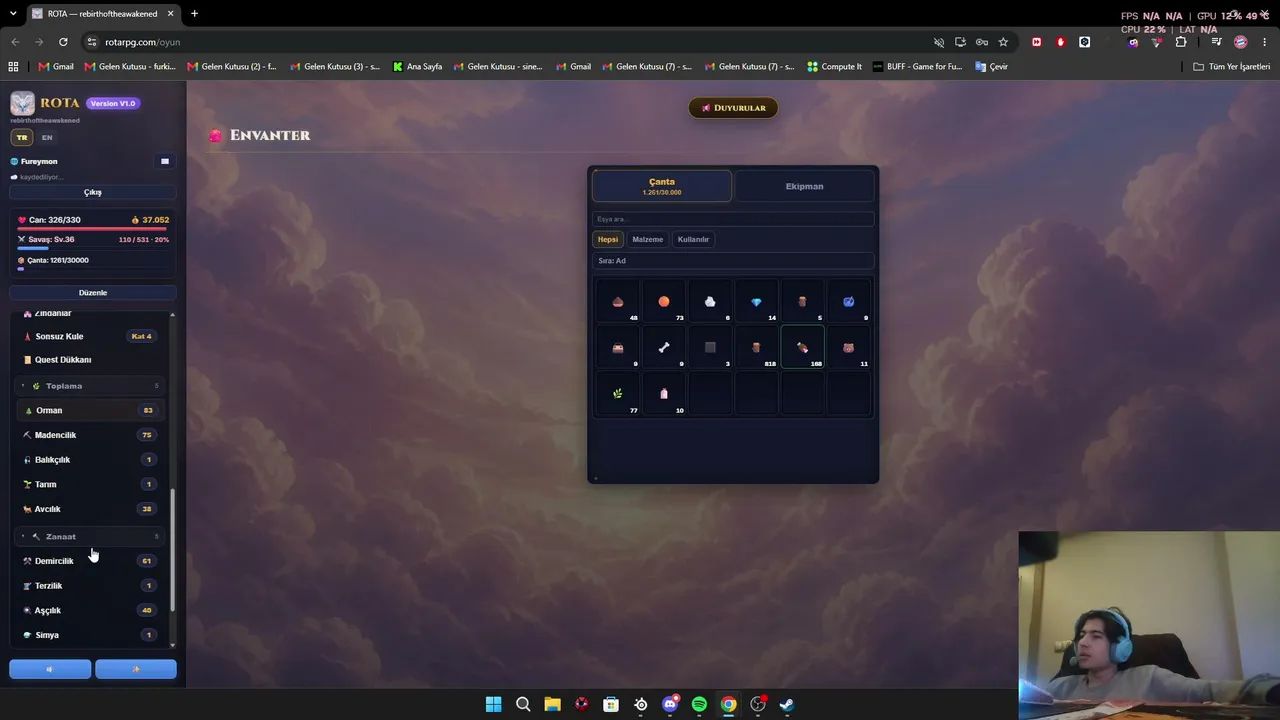The image size is (1280, 720).
Task: Open the Madencilik skill
Action: pos(90,435)
